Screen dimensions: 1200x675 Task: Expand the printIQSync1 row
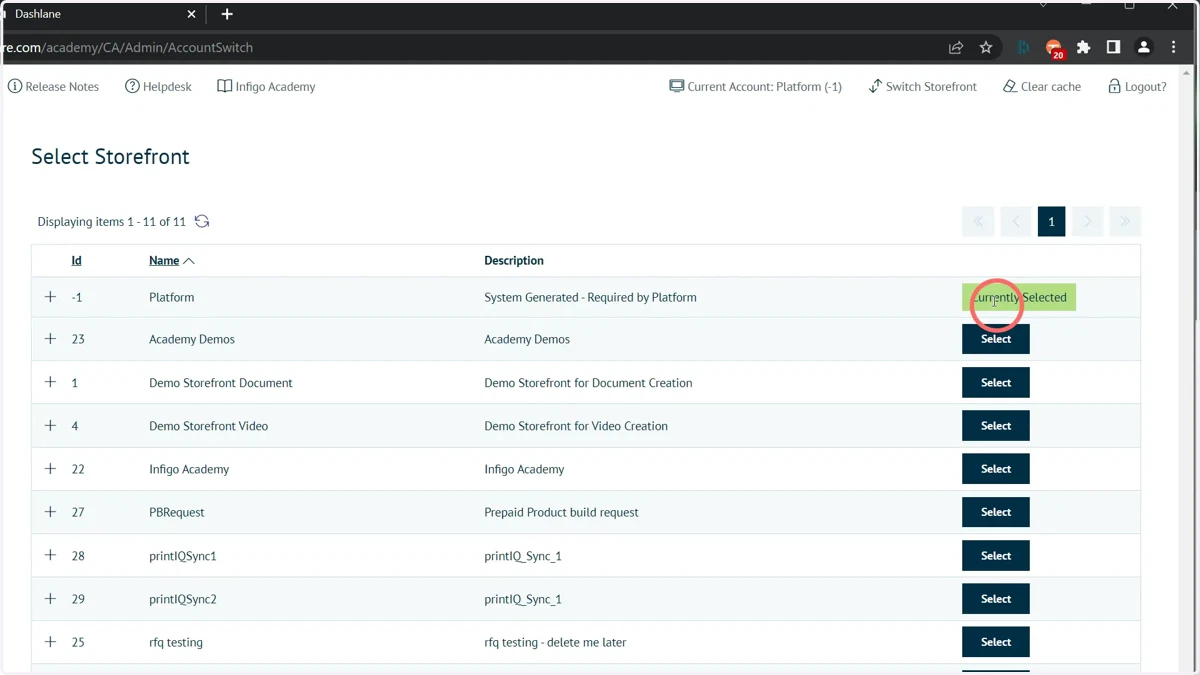[x=50, y=555]
